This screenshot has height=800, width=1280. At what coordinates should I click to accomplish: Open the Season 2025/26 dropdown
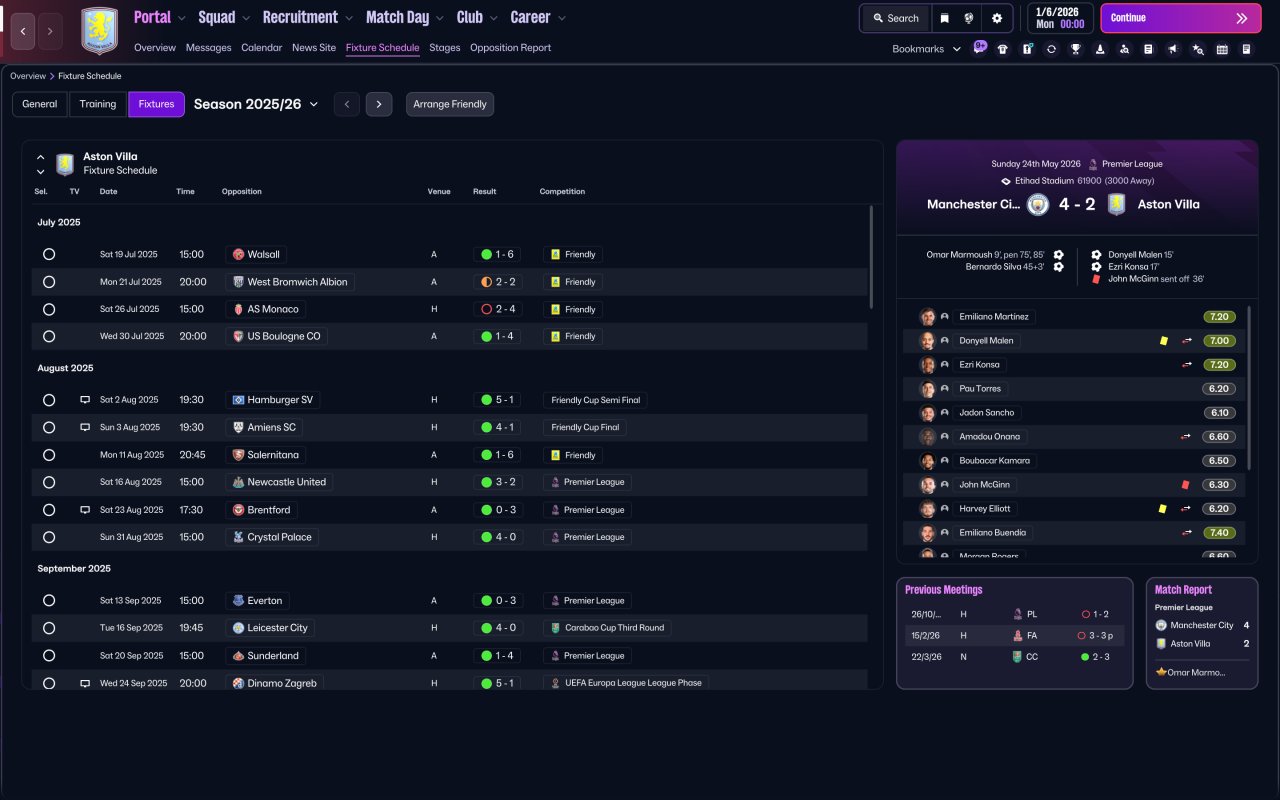[256, 104]
